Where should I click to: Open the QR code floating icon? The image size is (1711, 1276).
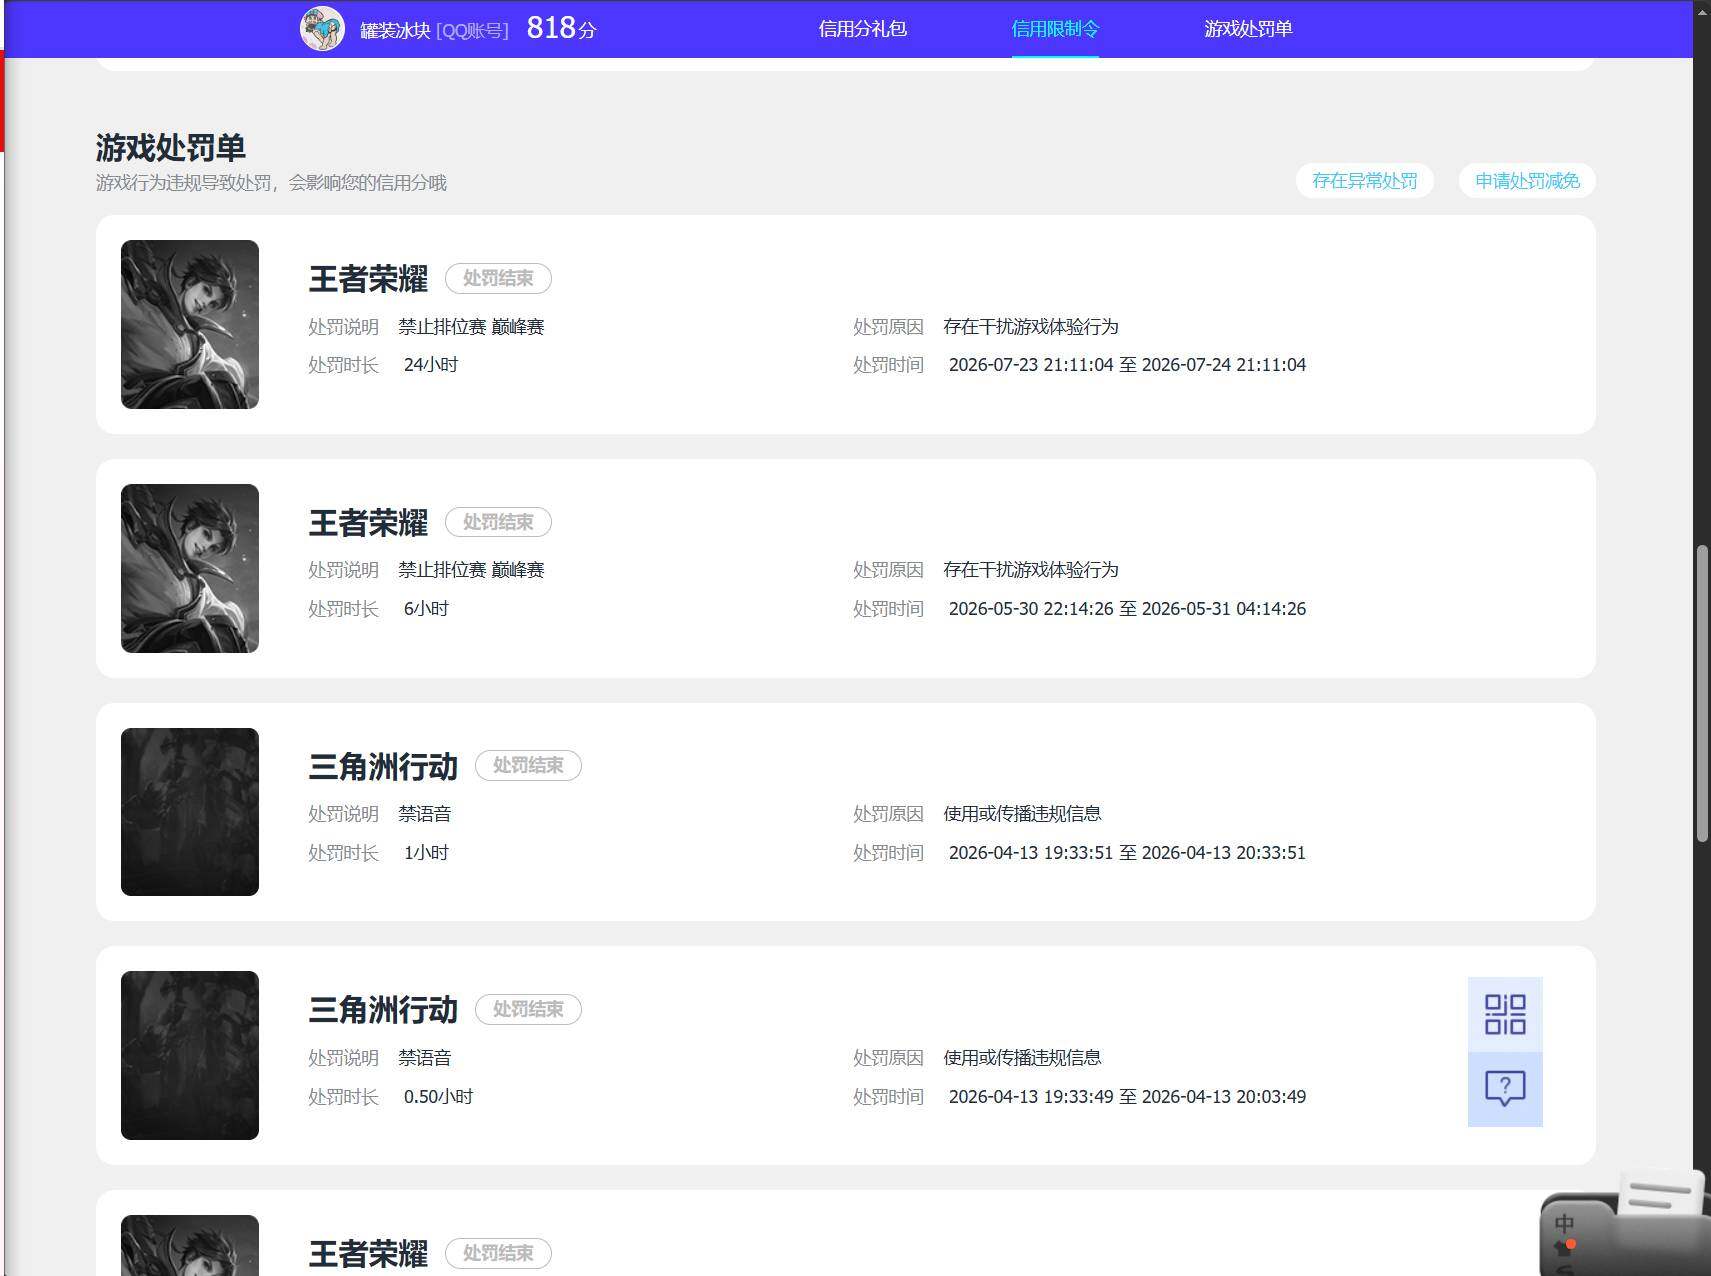click(1505, 1014)
